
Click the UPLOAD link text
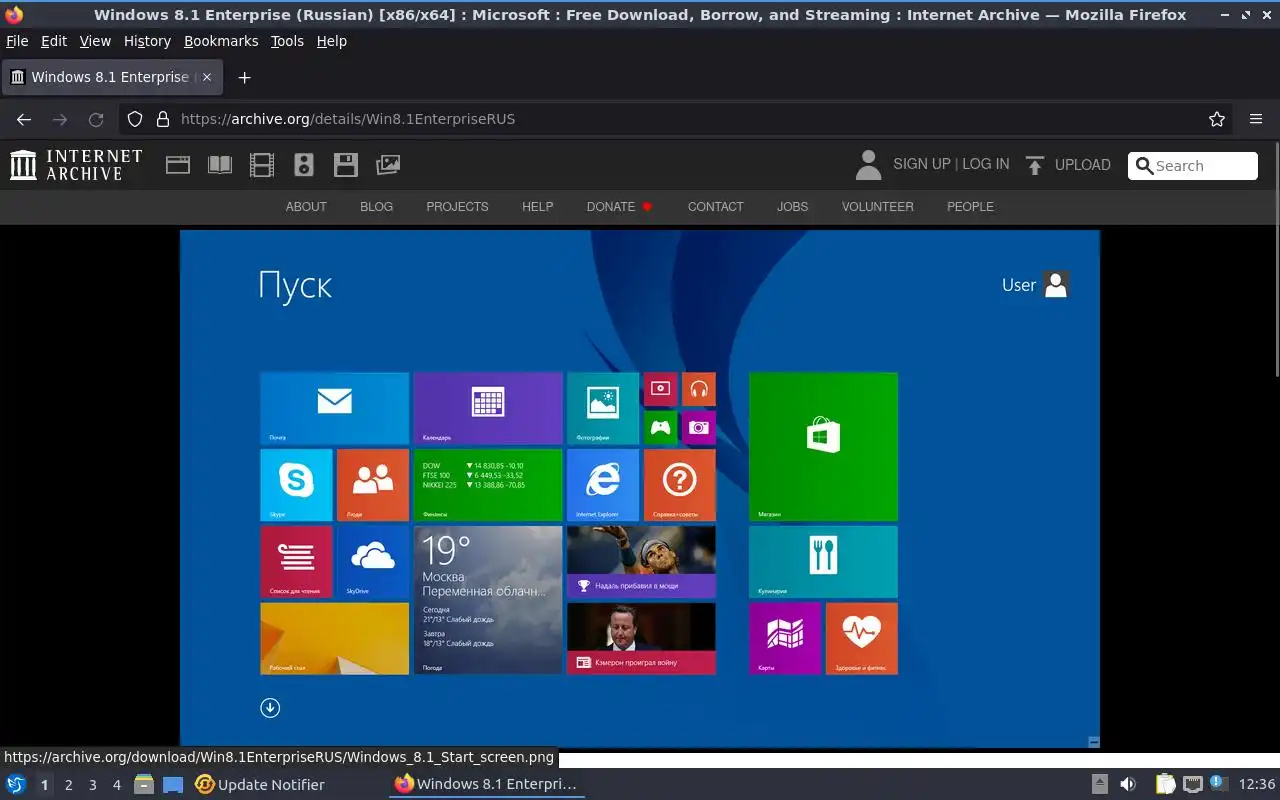[x=1083, y=165]
